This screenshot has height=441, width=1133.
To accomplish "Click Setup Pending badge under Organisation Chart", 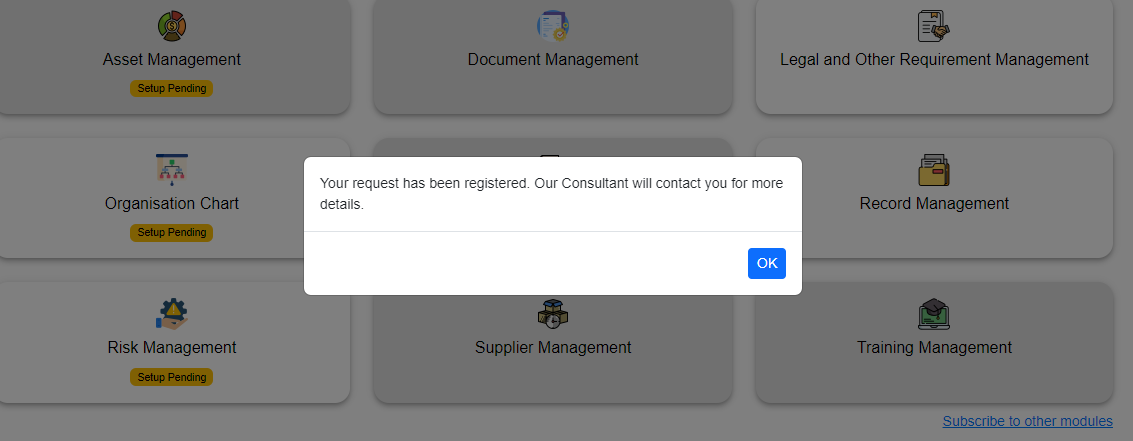I will click(172, 232).
